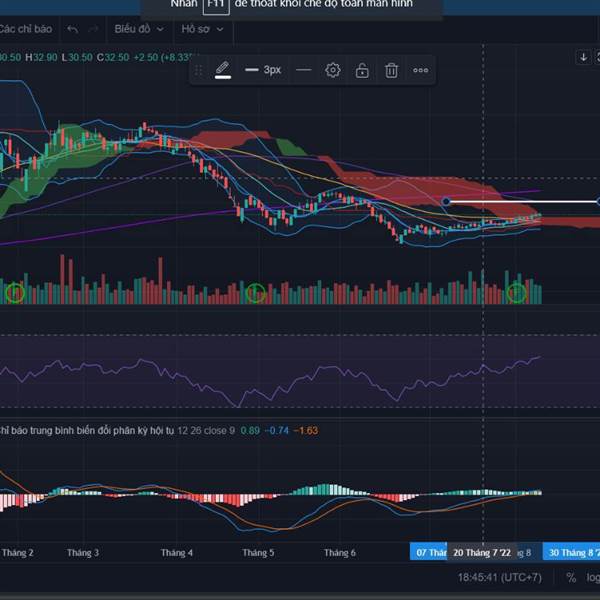Toggle the log scale button

click(593, 577)
